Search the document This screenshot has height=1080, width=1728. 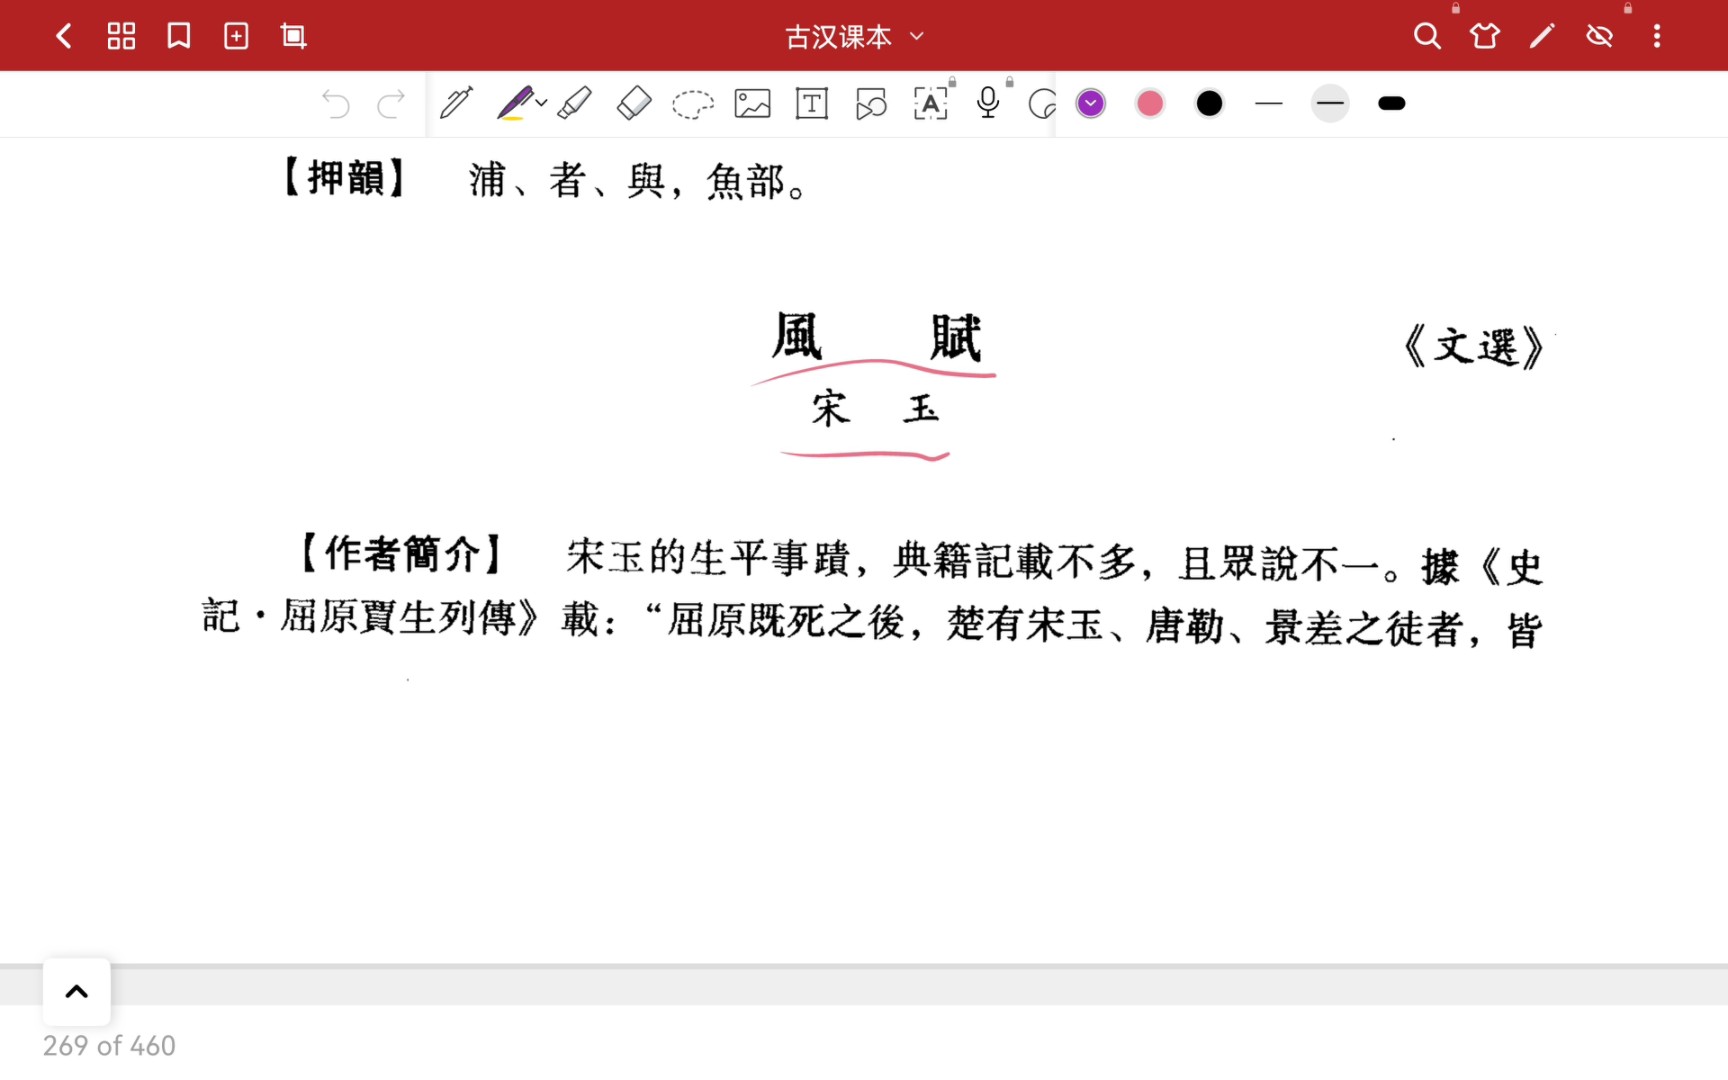(x=1427, y=37)
